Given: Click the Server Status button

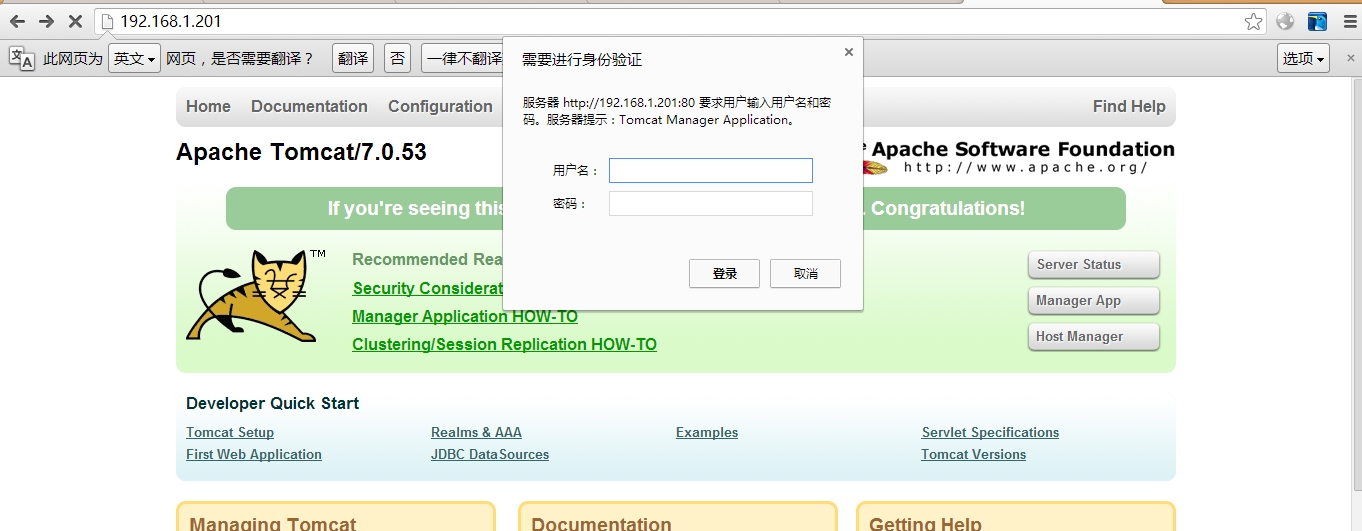Looking at the screenshot, I should [x=1094, y=265].
